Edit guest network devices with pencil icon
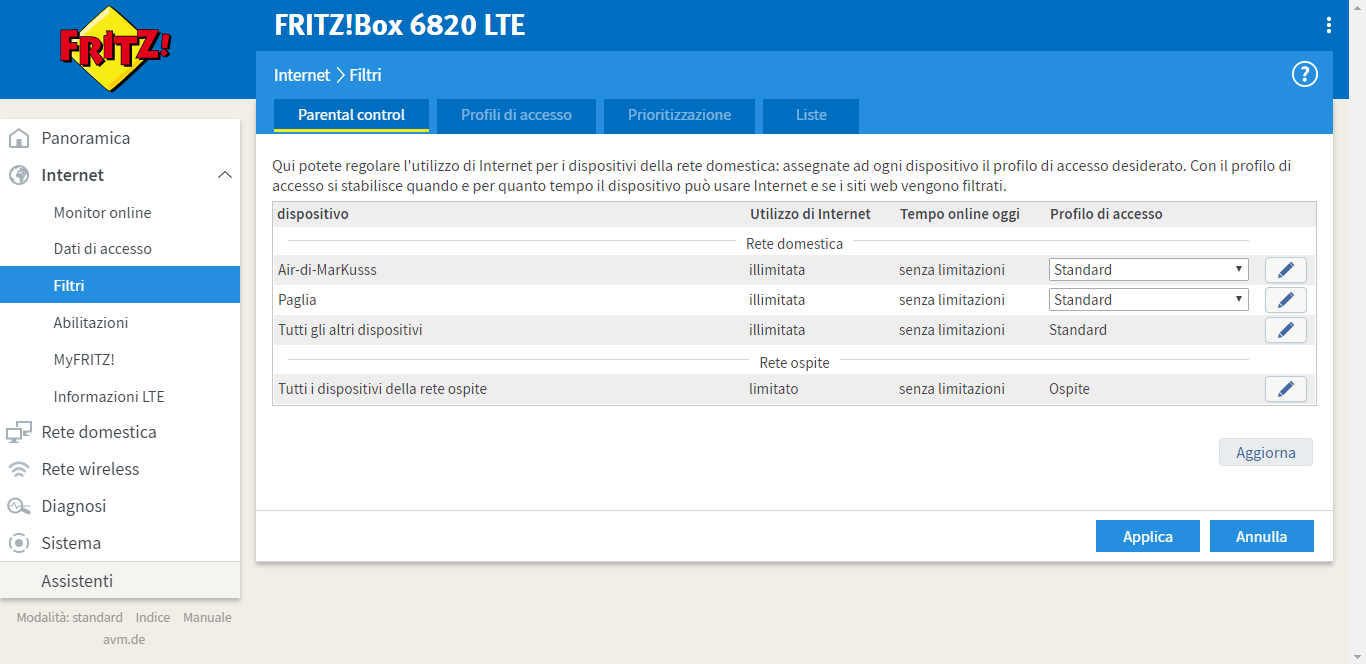The image size is (1366, 664). (1285, 389)
